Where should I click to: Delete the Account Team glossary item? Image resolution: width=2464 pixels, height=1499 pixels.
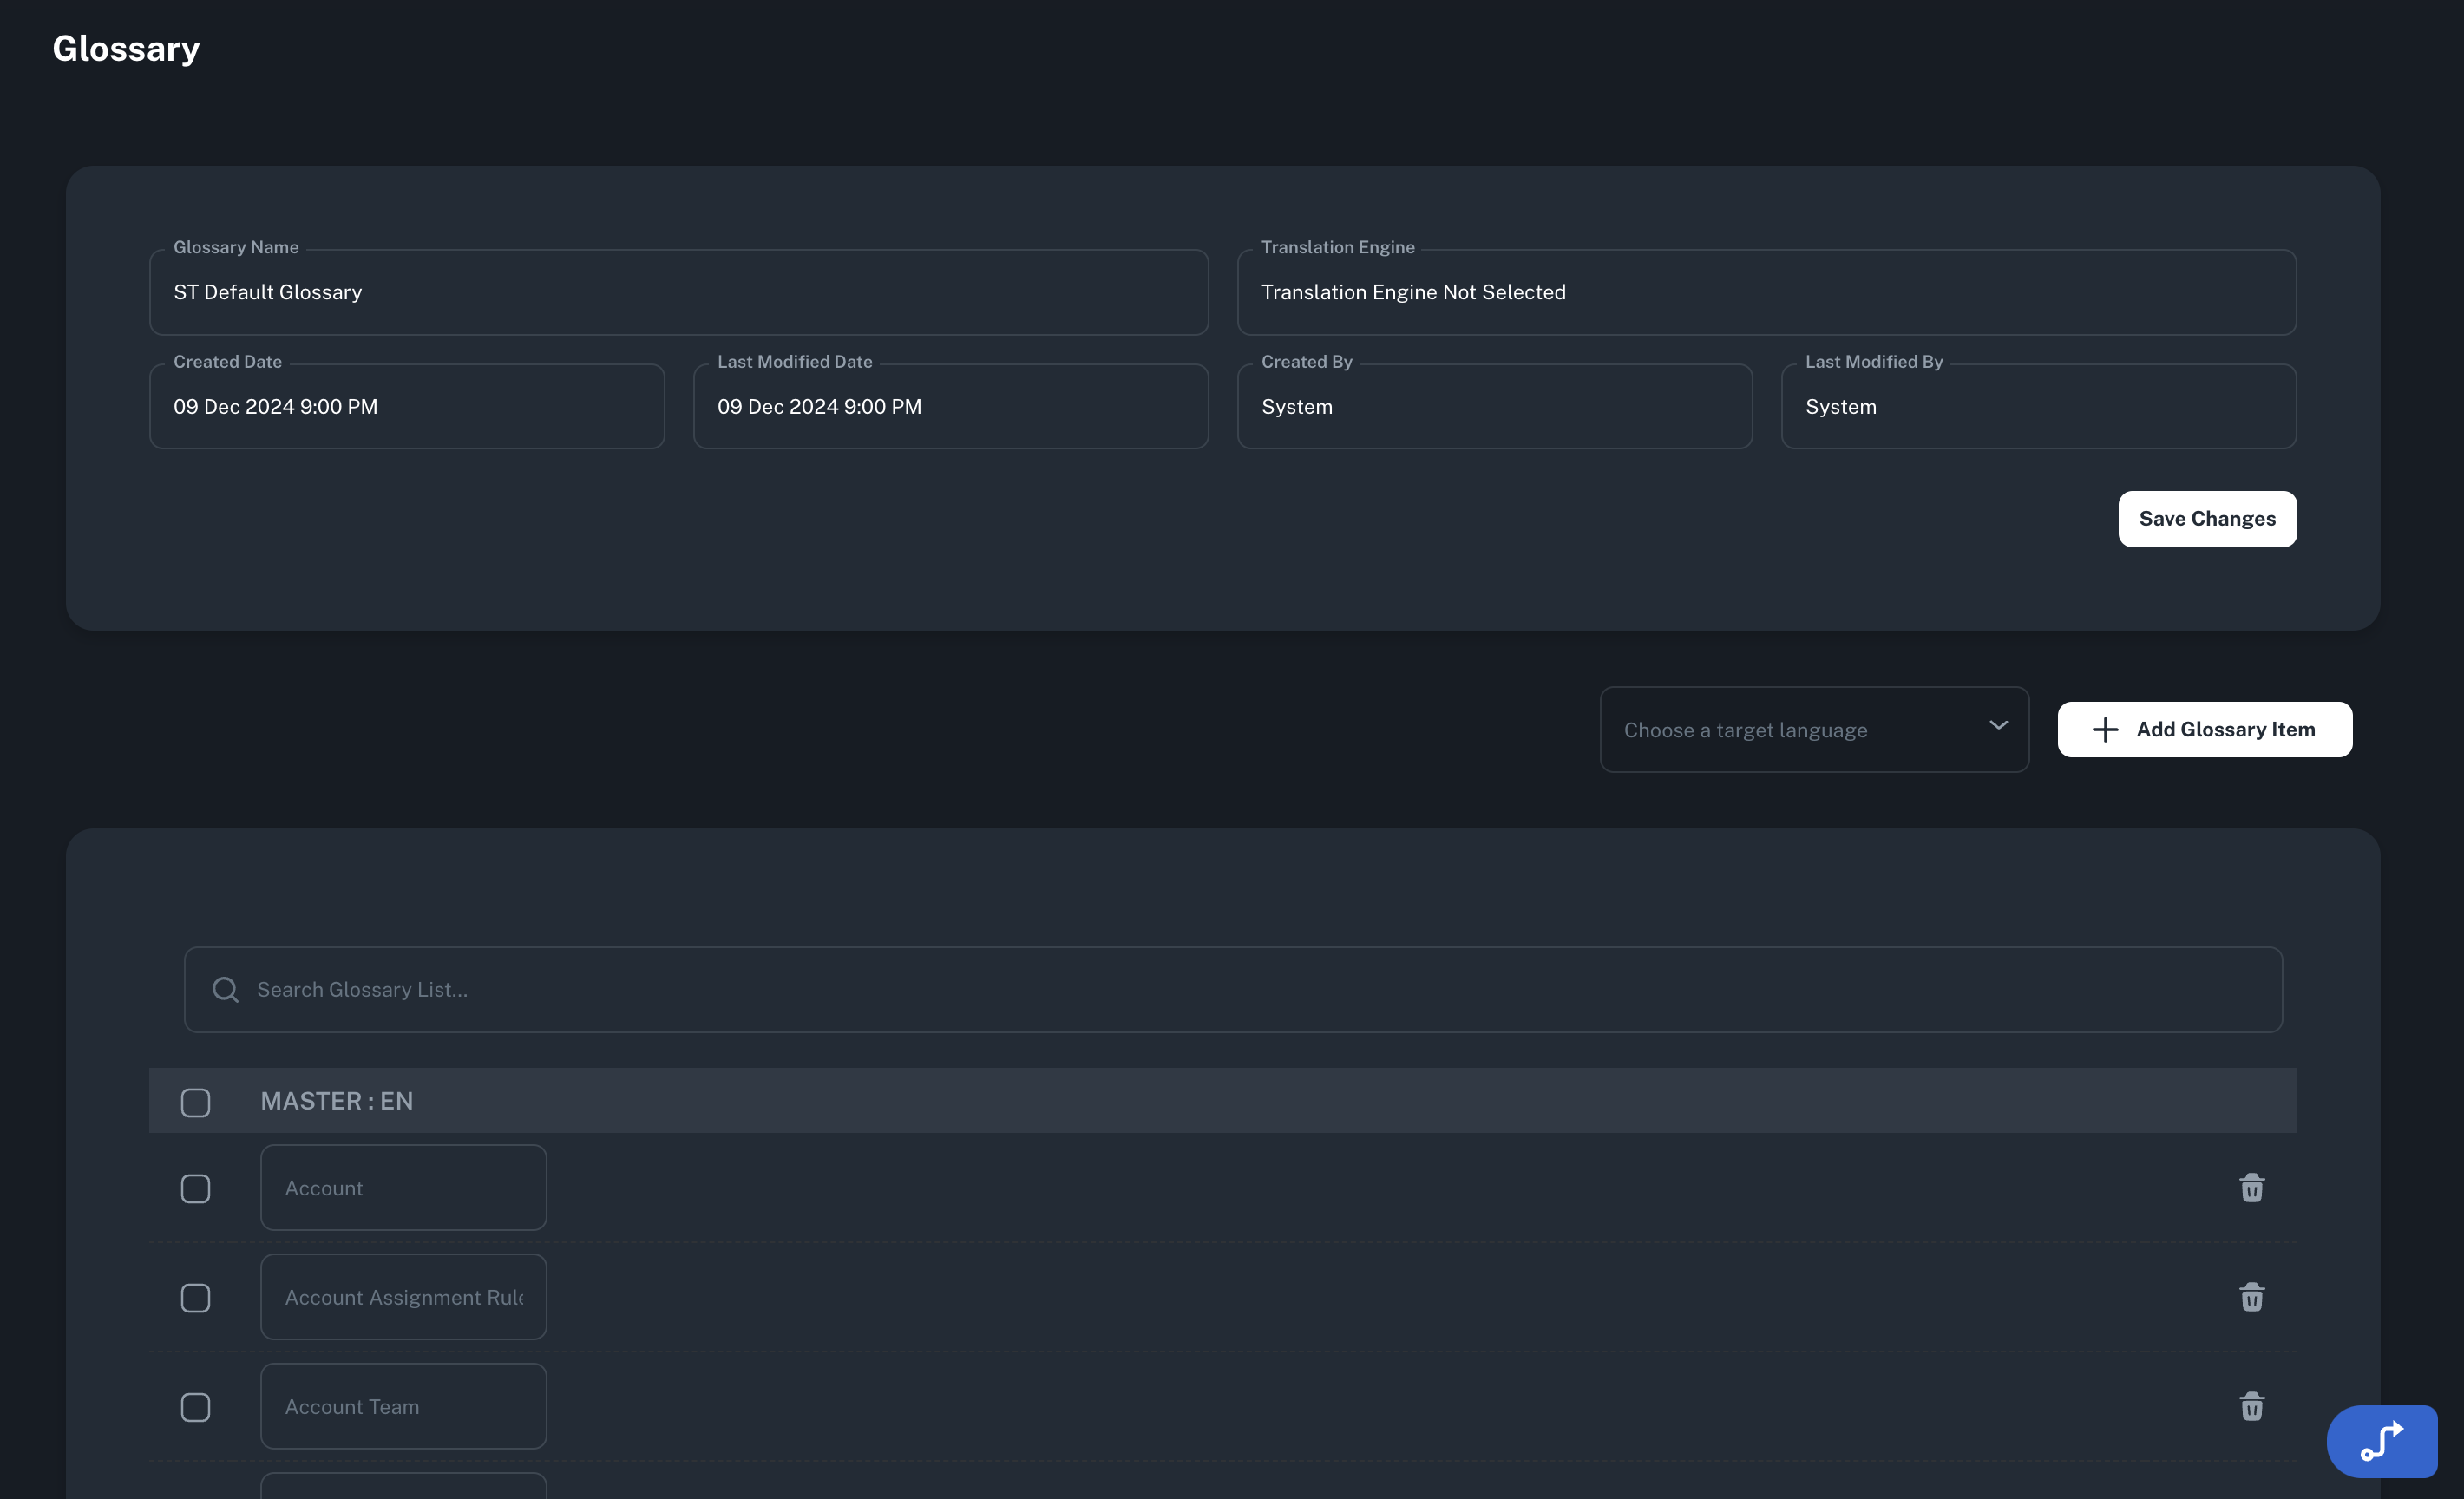coord(2251,1406)
